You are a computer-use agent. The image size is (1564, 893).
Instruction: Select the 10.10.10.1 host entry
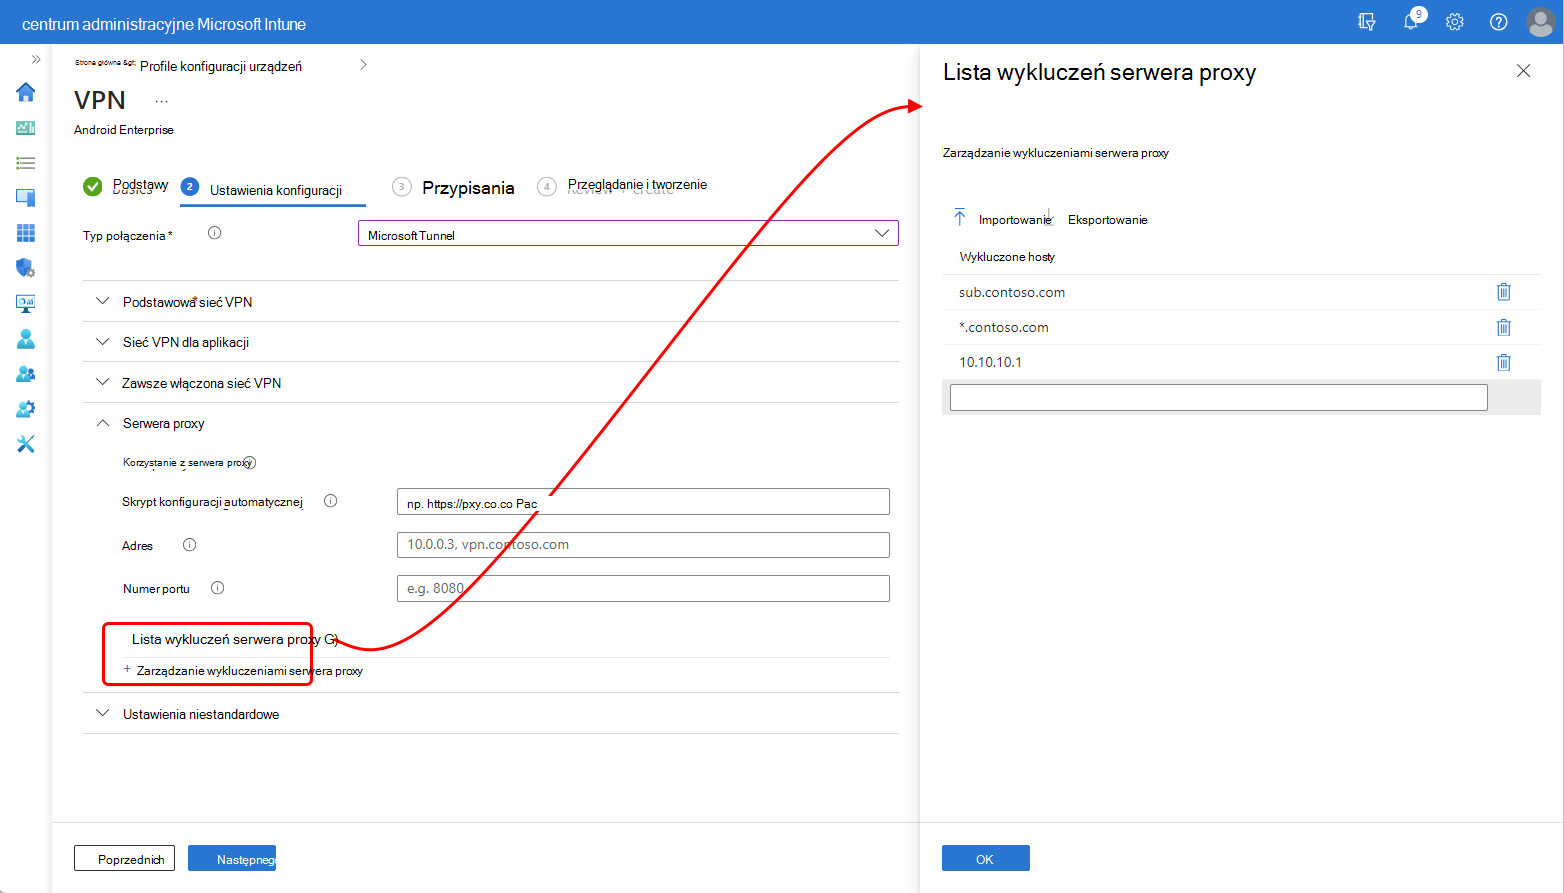click(x=990, y=362)
